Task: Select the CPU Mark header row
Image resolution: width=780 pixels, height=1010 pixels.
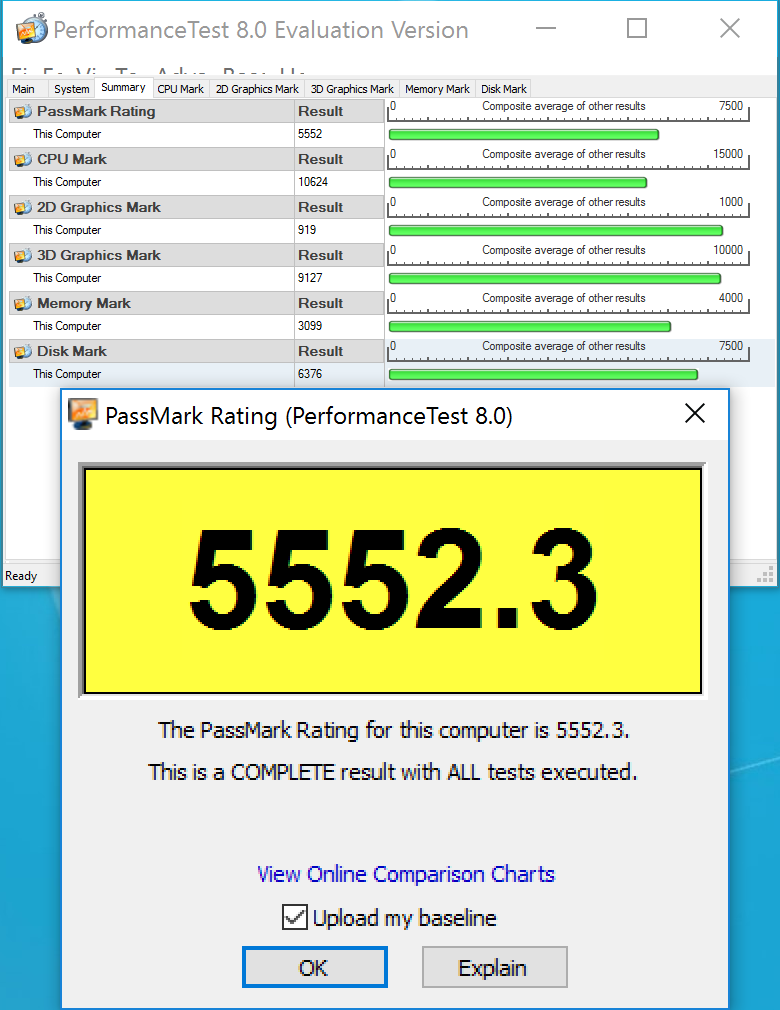Action: tap(196, 160)
